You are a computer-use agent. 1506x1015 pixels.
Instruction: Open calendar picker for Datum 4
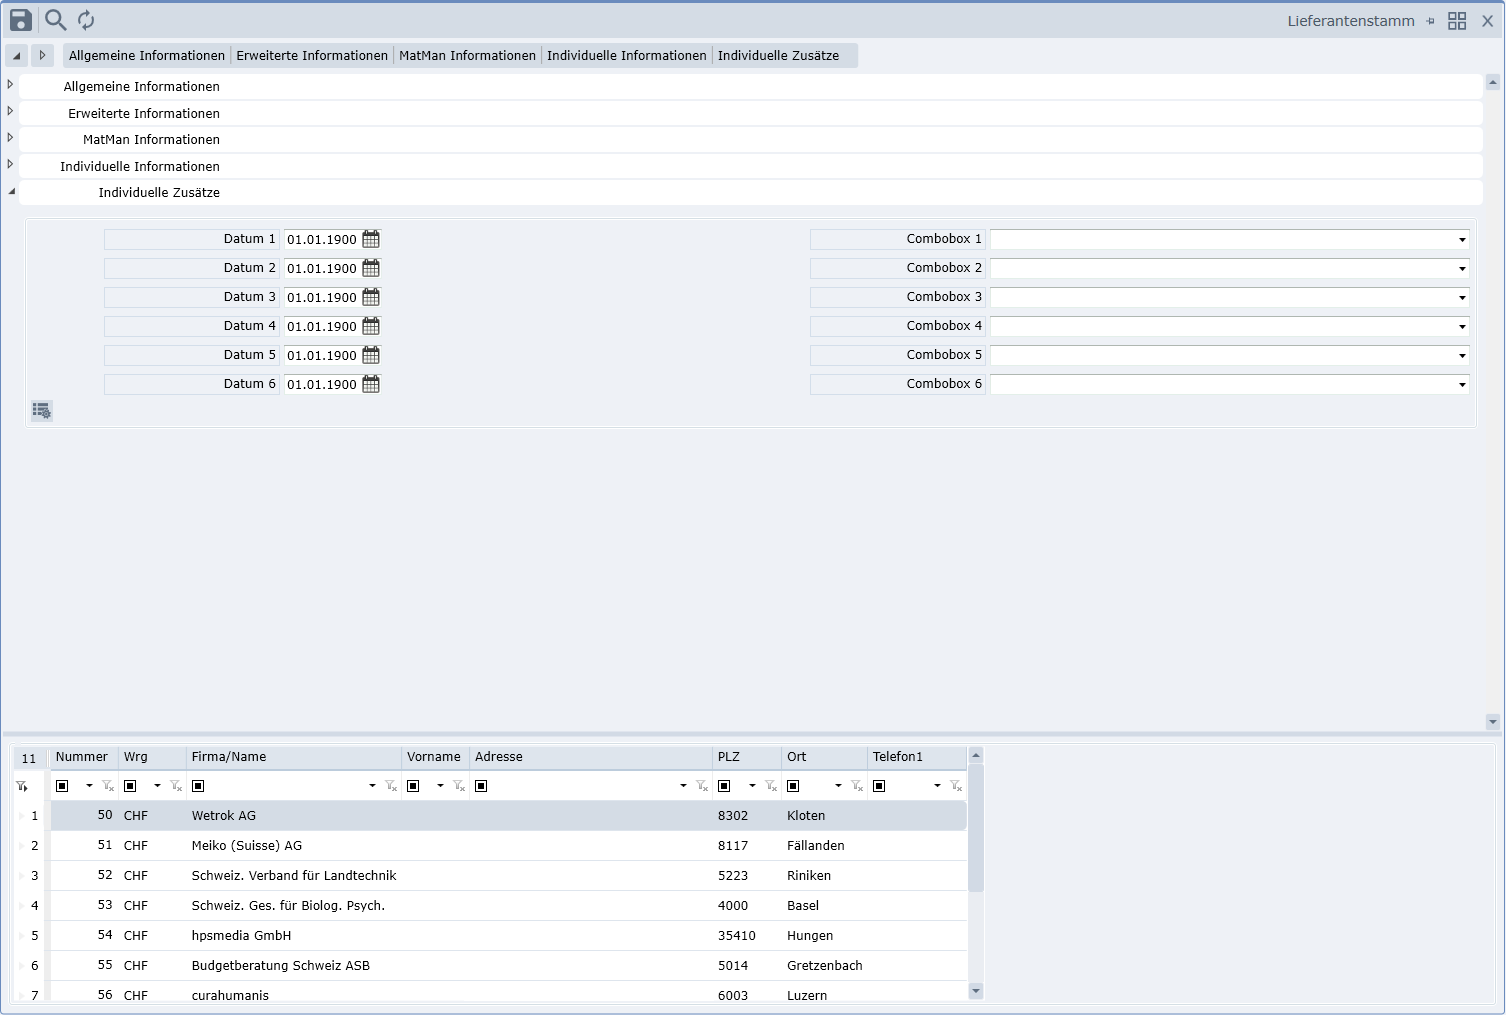pos(371,326)
